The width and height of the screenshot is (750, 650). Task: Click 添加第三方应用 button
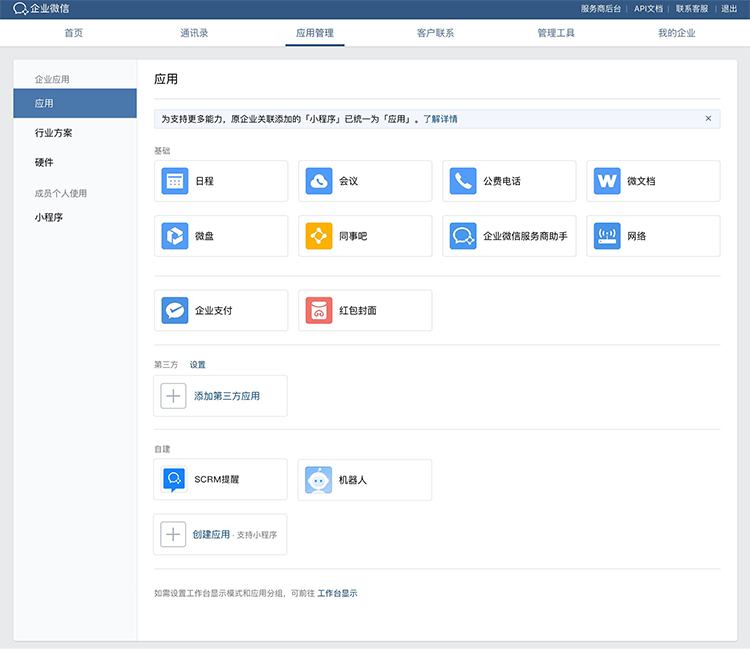click(226, 396)
